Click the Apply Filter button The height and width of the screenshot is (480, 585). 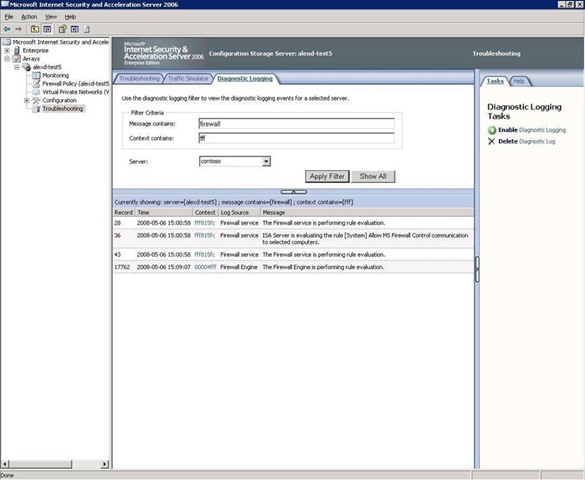pyautogui.click(x=327, y=176)
